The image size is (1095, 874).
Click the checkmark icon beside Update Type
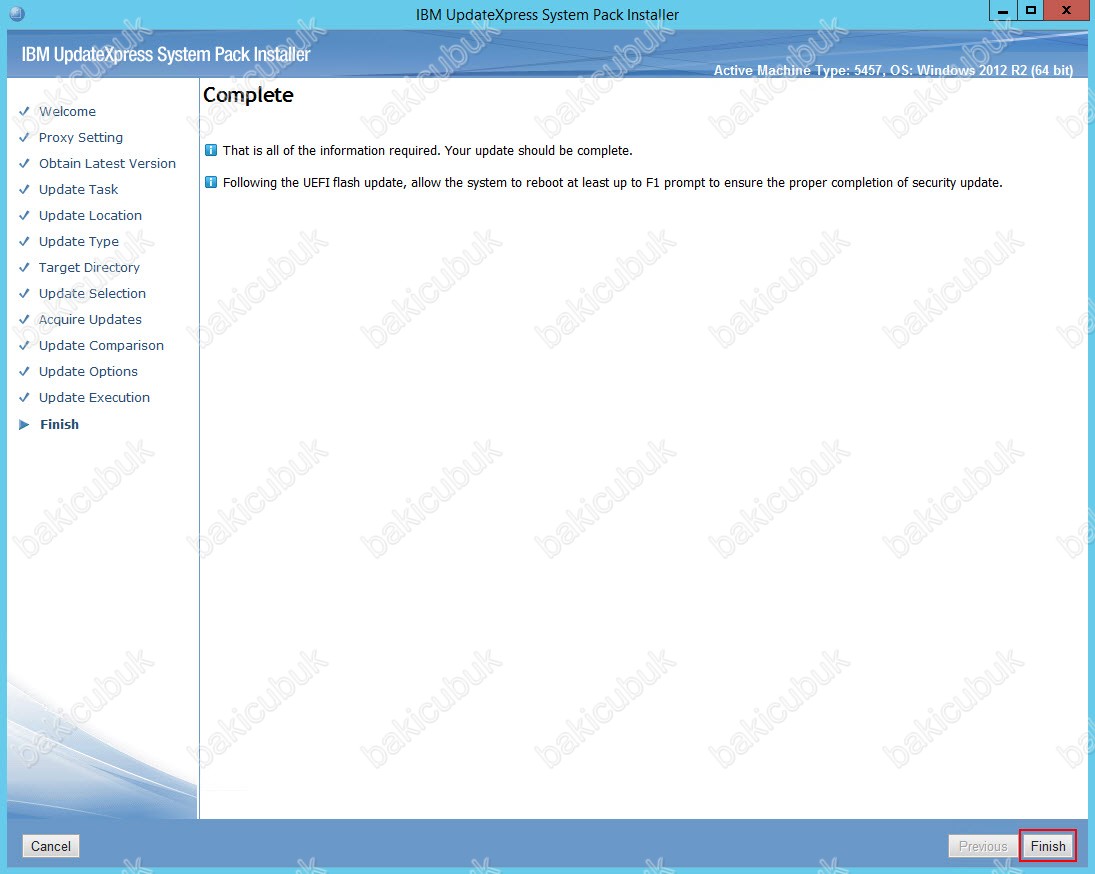coord(24,241)
